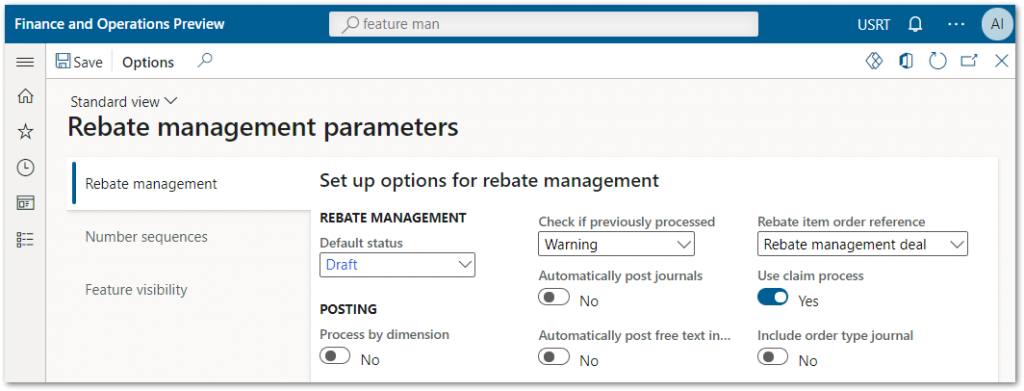Enable Automatically post journals toggle
Image resolution: width=1024 pixels, height=391 pixels.
click(554, 298)
